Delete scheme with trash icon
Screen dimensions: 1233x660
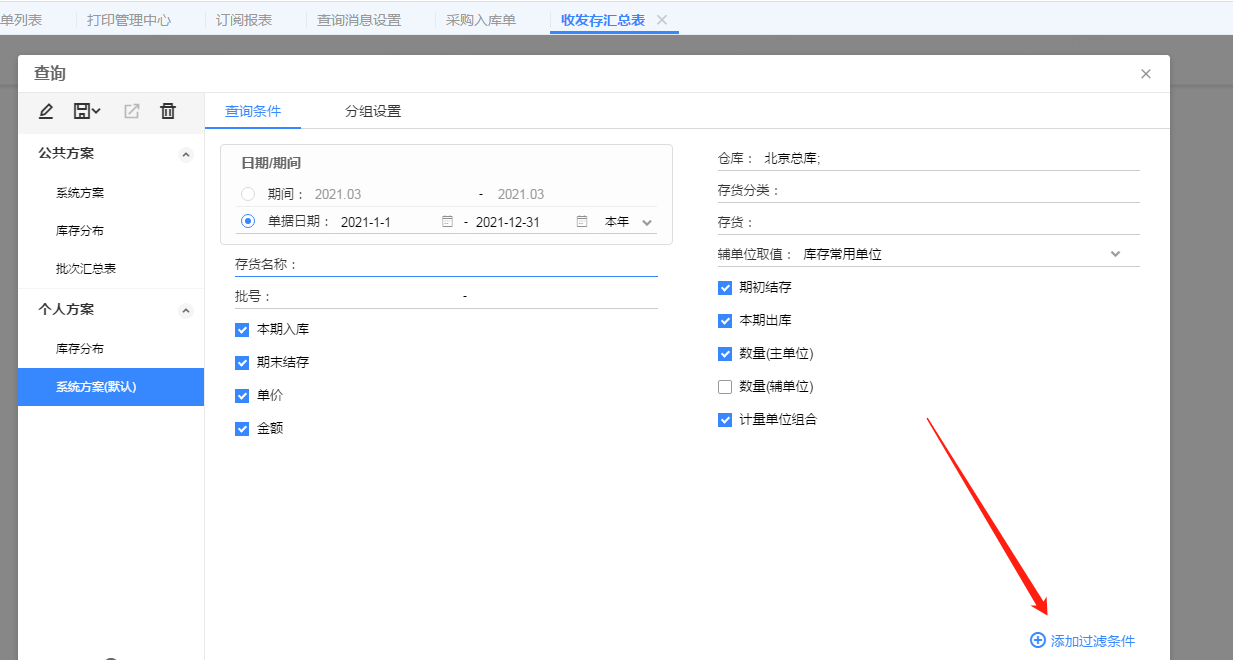click(x=168, y=111)
